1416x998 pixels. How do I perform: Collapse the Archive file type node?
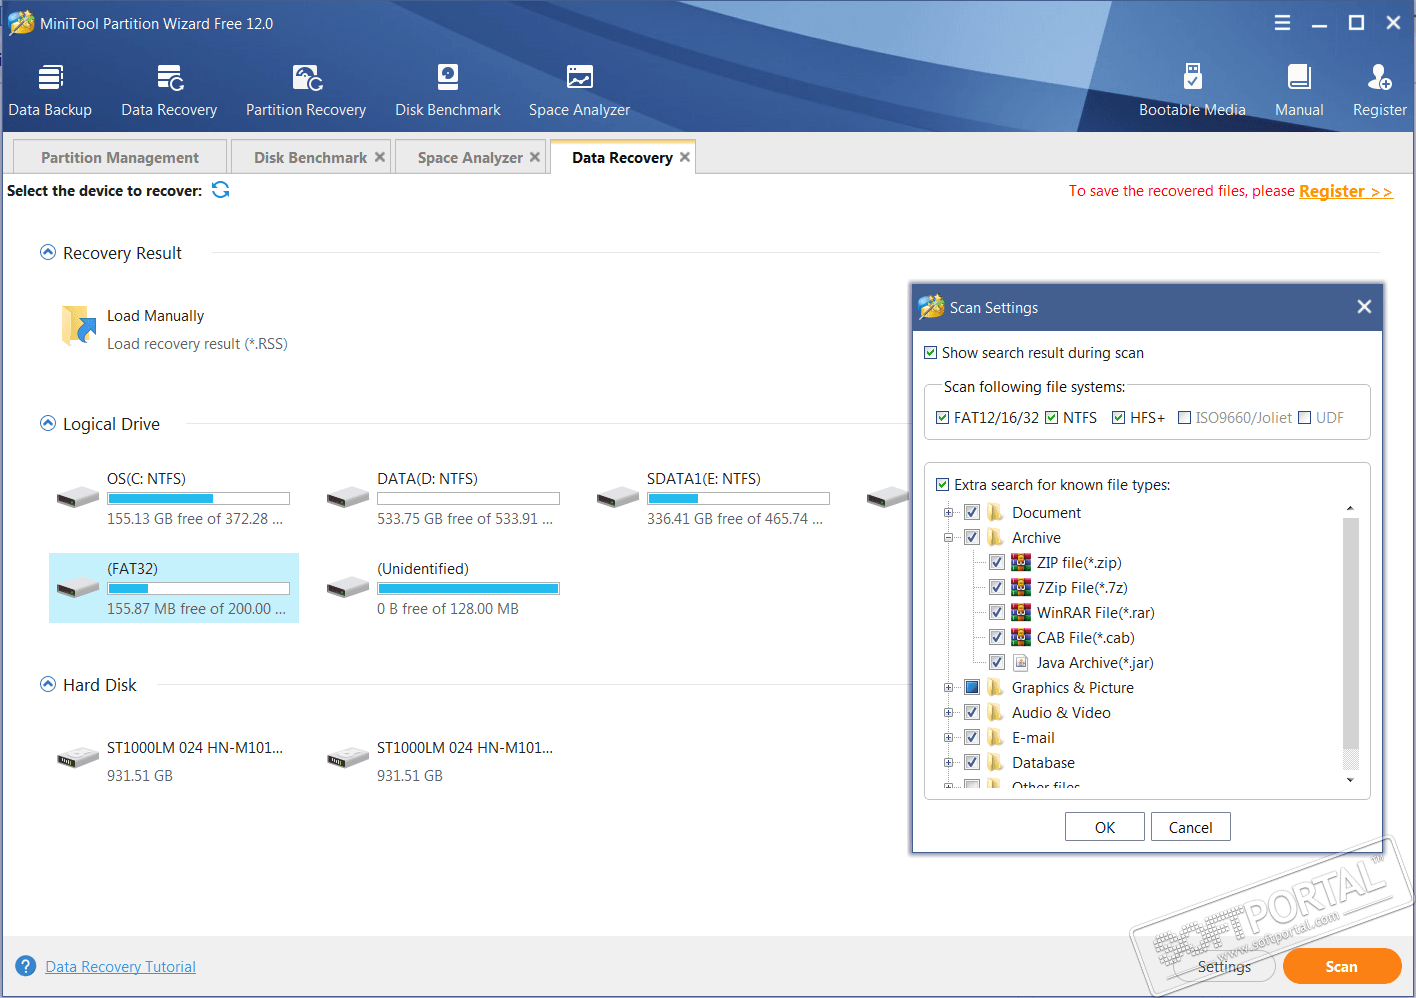tap(949, 537)
